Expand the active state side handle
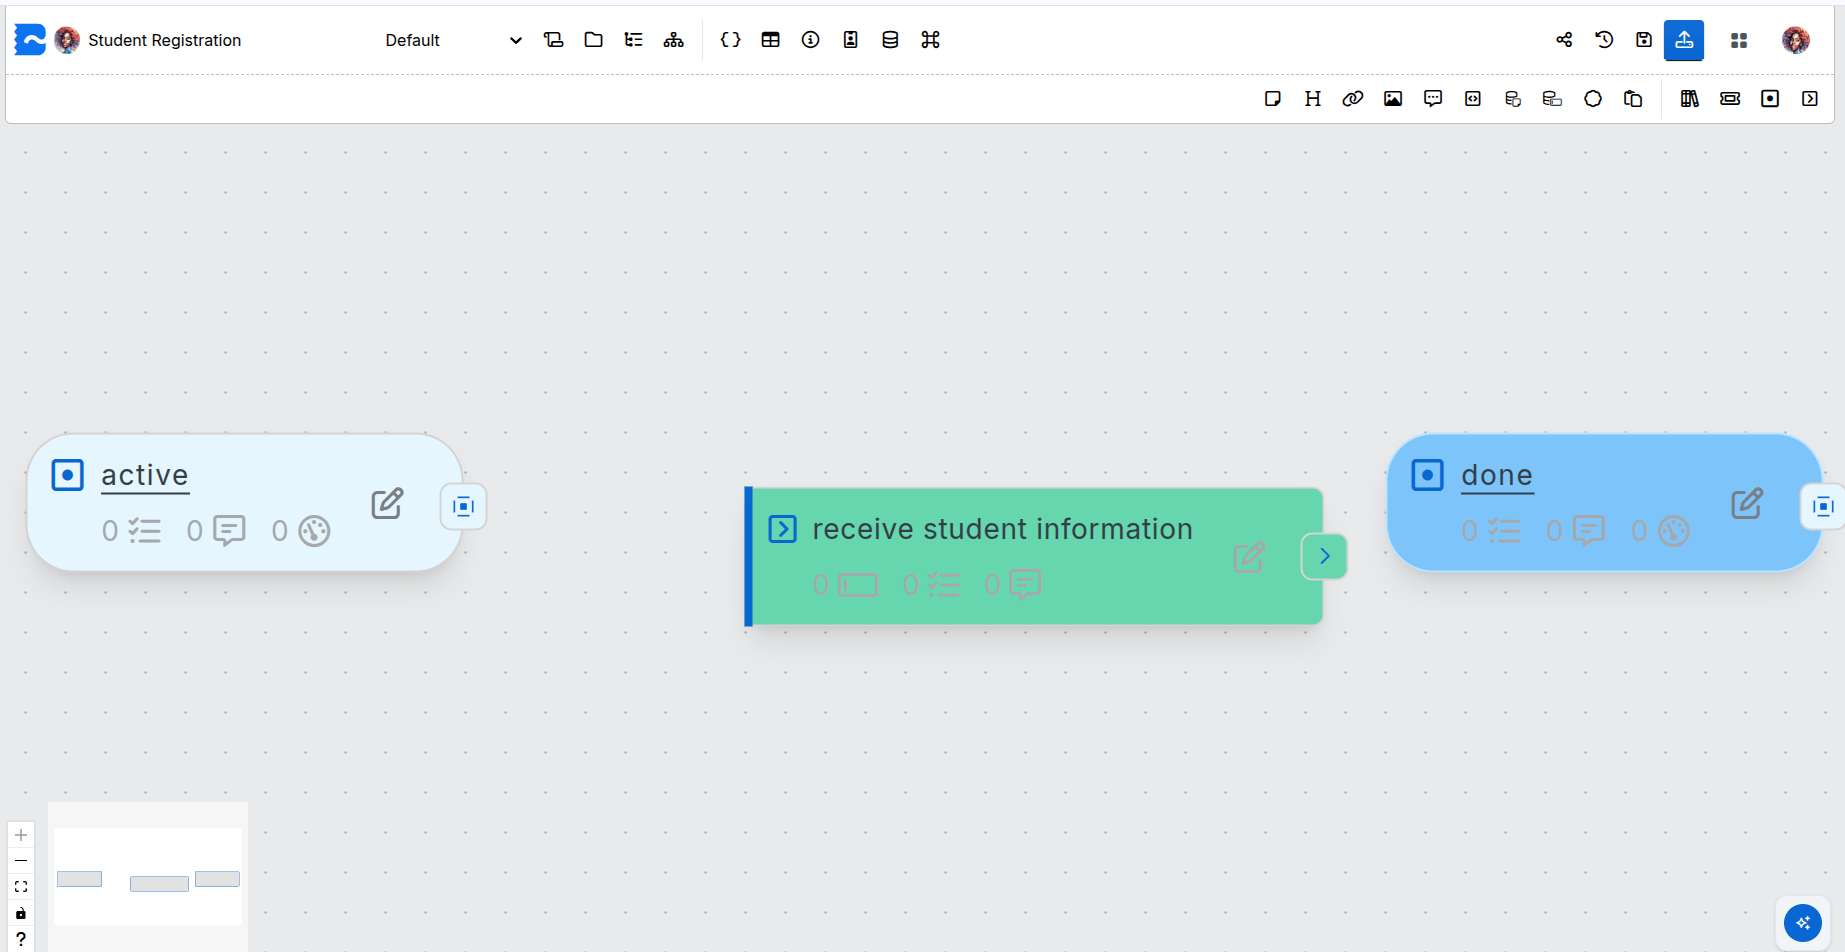This screenshot has width=1845, height=952. click(463, 506)
